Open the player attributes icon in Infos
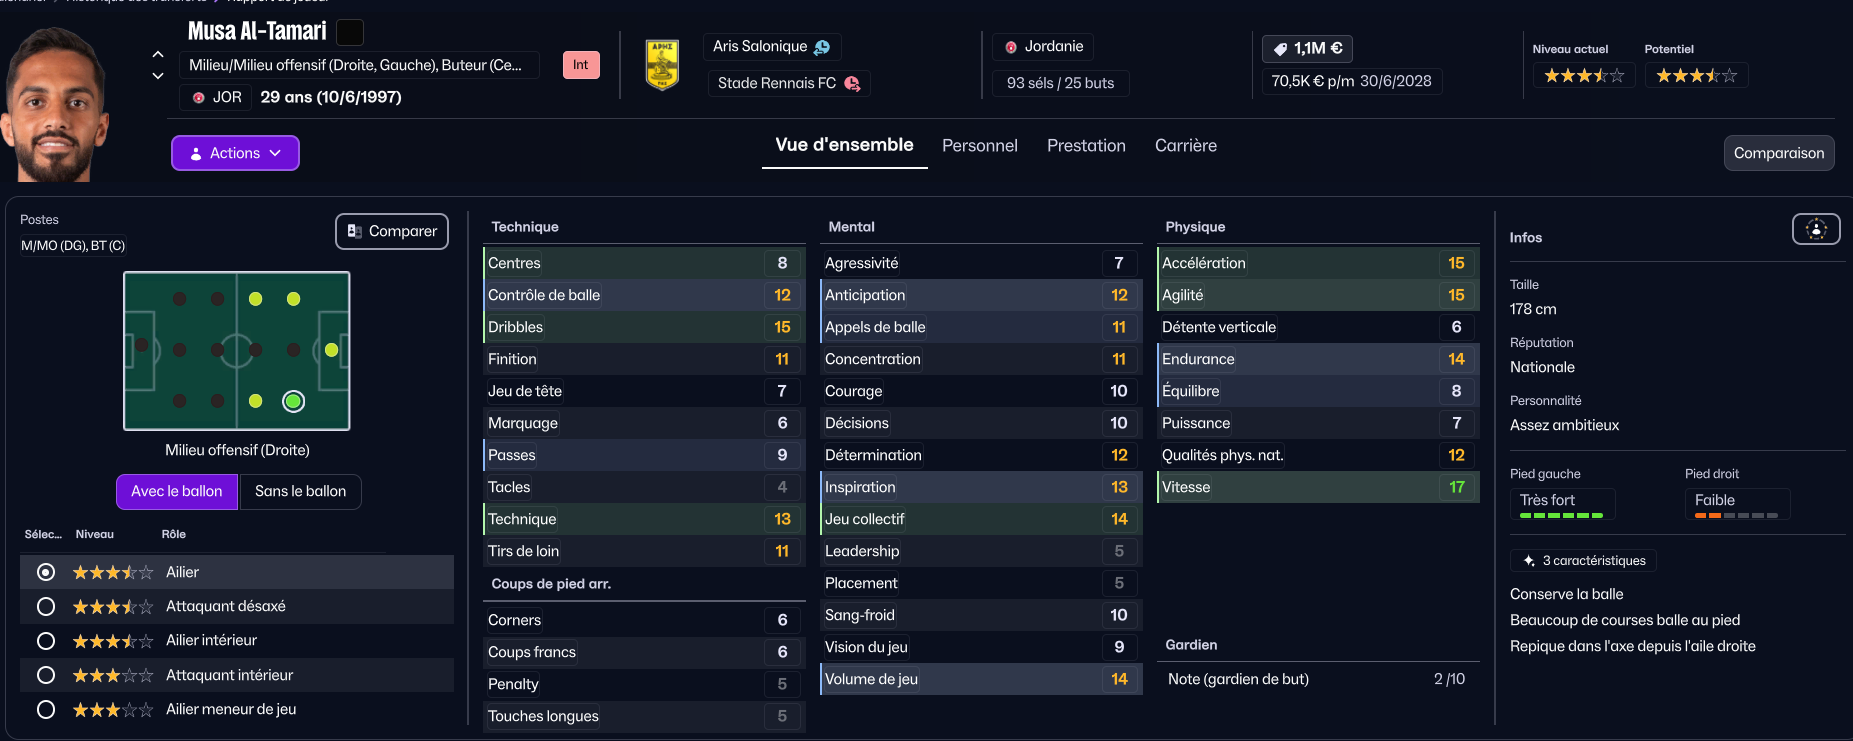1853x741 pixels. [x=1816, y=229]
